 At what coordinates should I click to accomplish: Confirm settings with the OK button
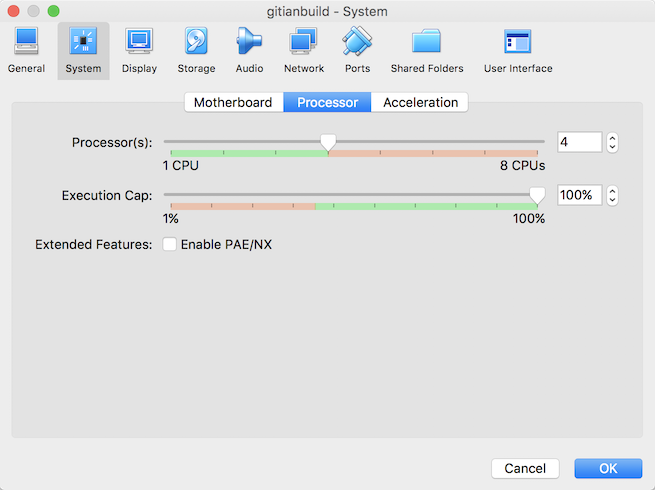pos(608,468)
